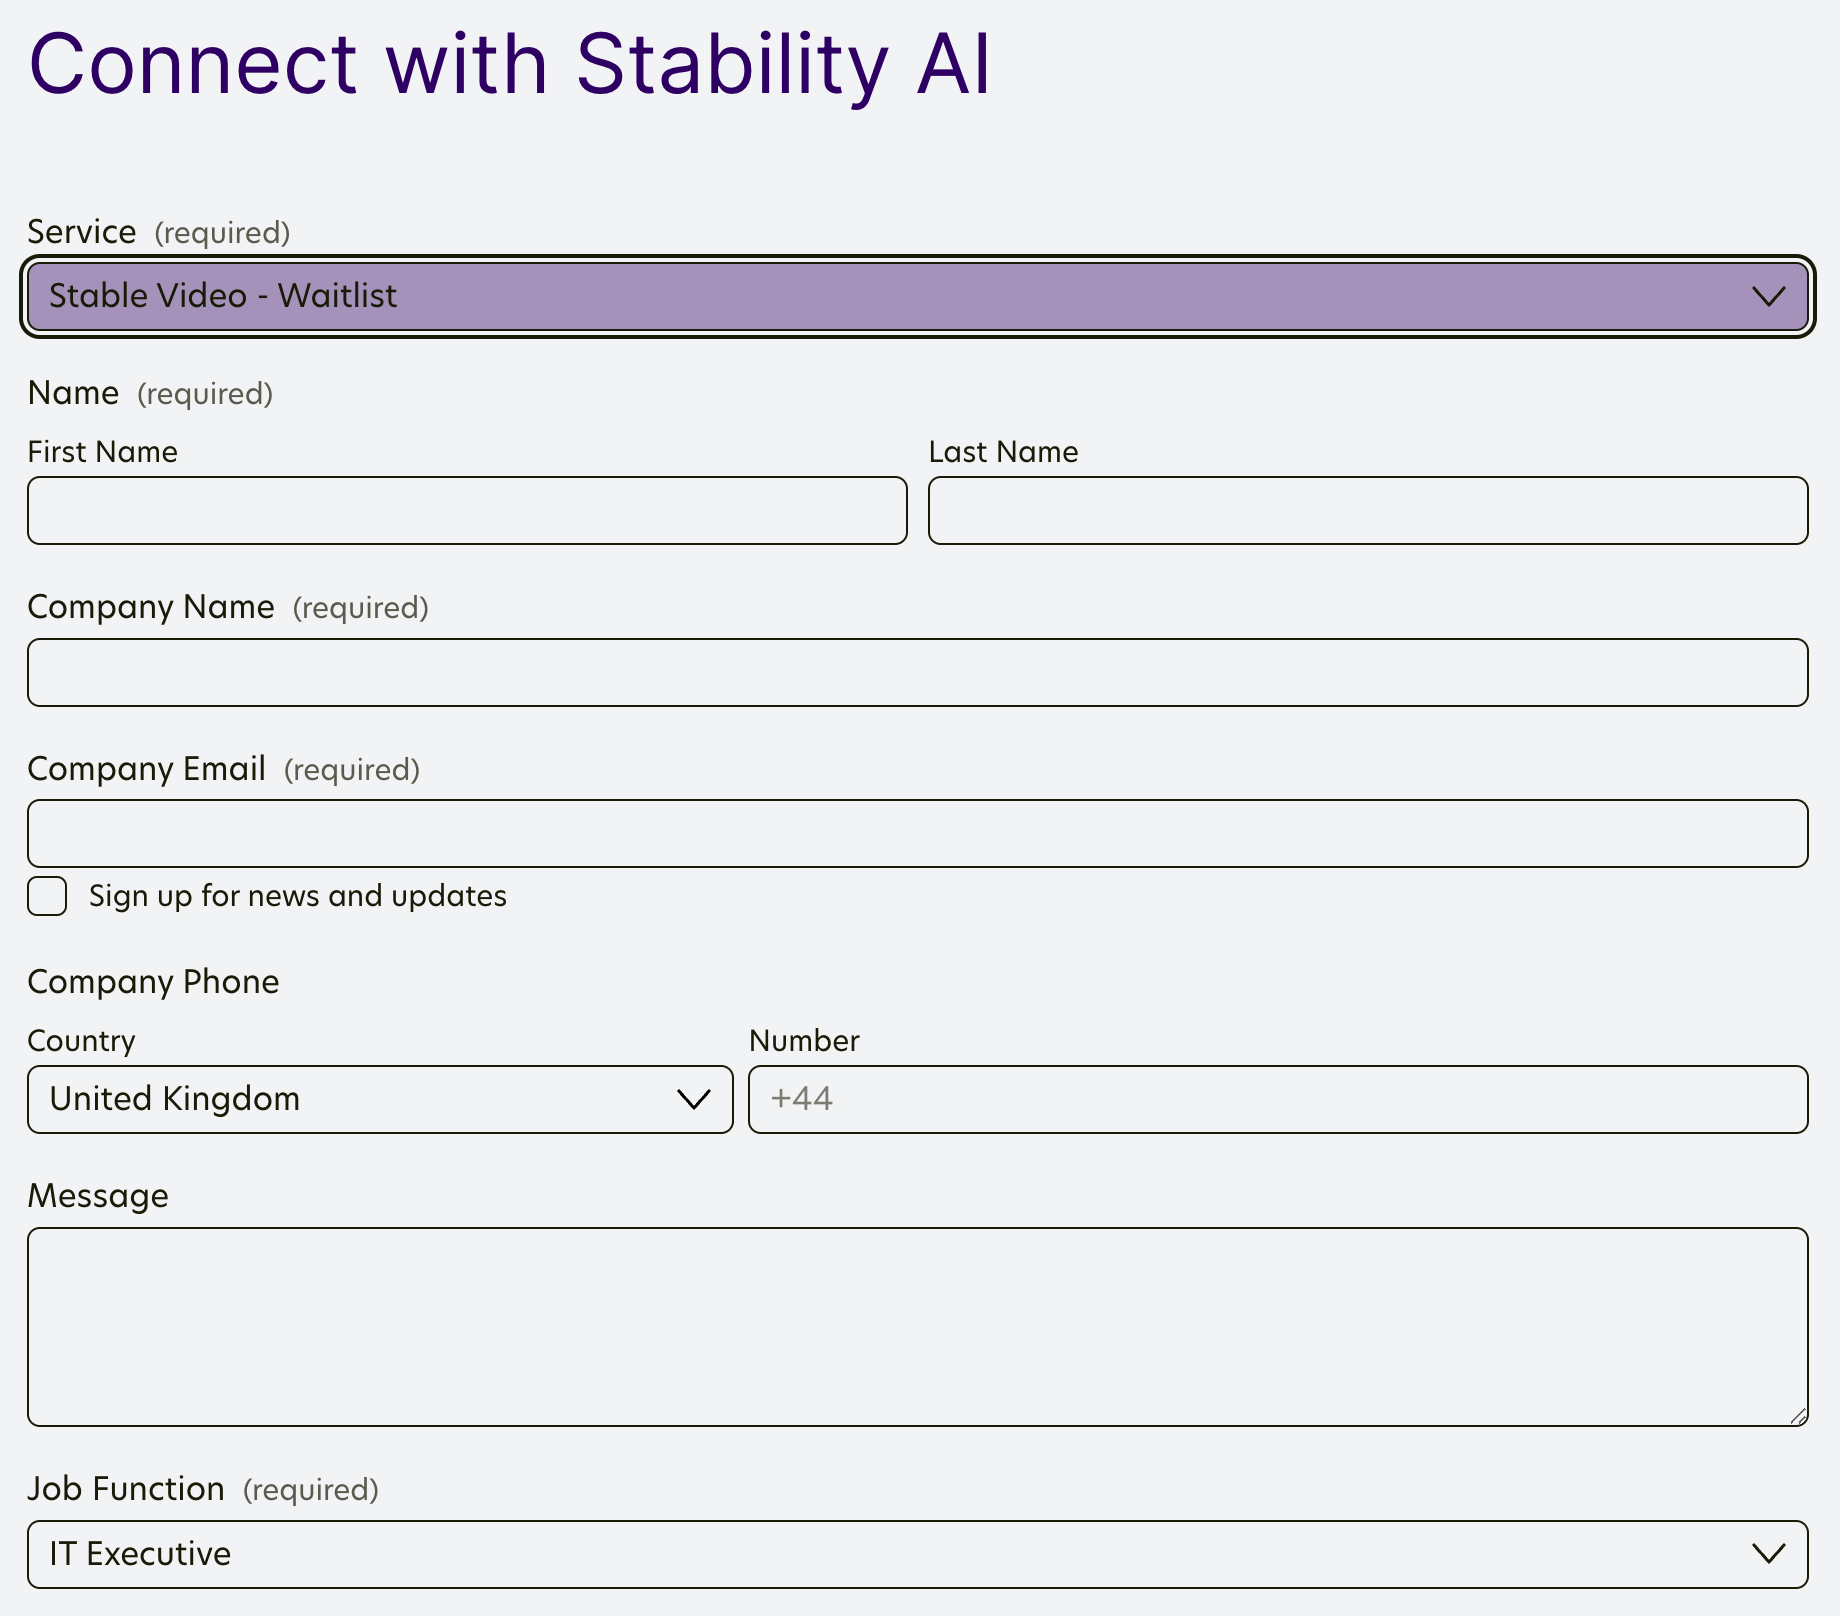Click inside the Message text area
Viewport: 1840px width, 1616px height.
coord(917,1326)
